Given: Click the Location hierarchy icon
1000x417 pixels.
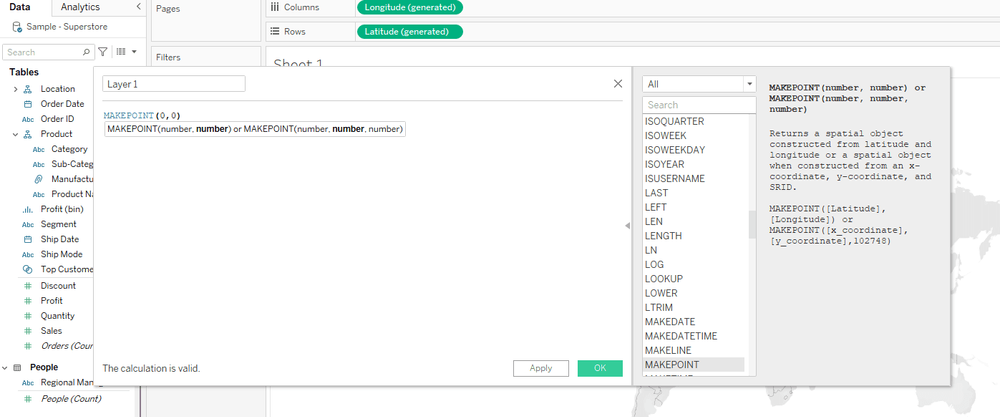Looking at the screenshot, I should click(x=28, y=89).
